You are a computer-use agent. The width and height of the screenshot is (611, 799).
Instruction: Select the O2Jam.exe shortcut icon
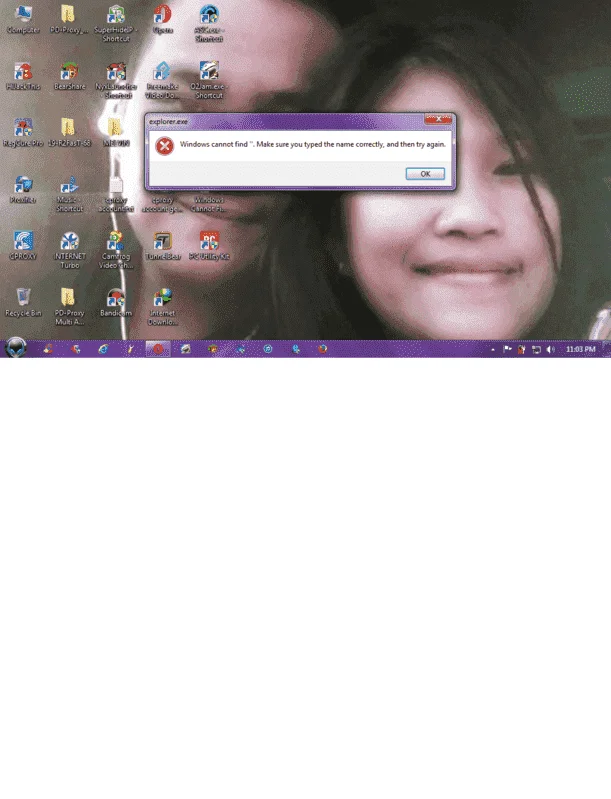click(x=209, y=81)
